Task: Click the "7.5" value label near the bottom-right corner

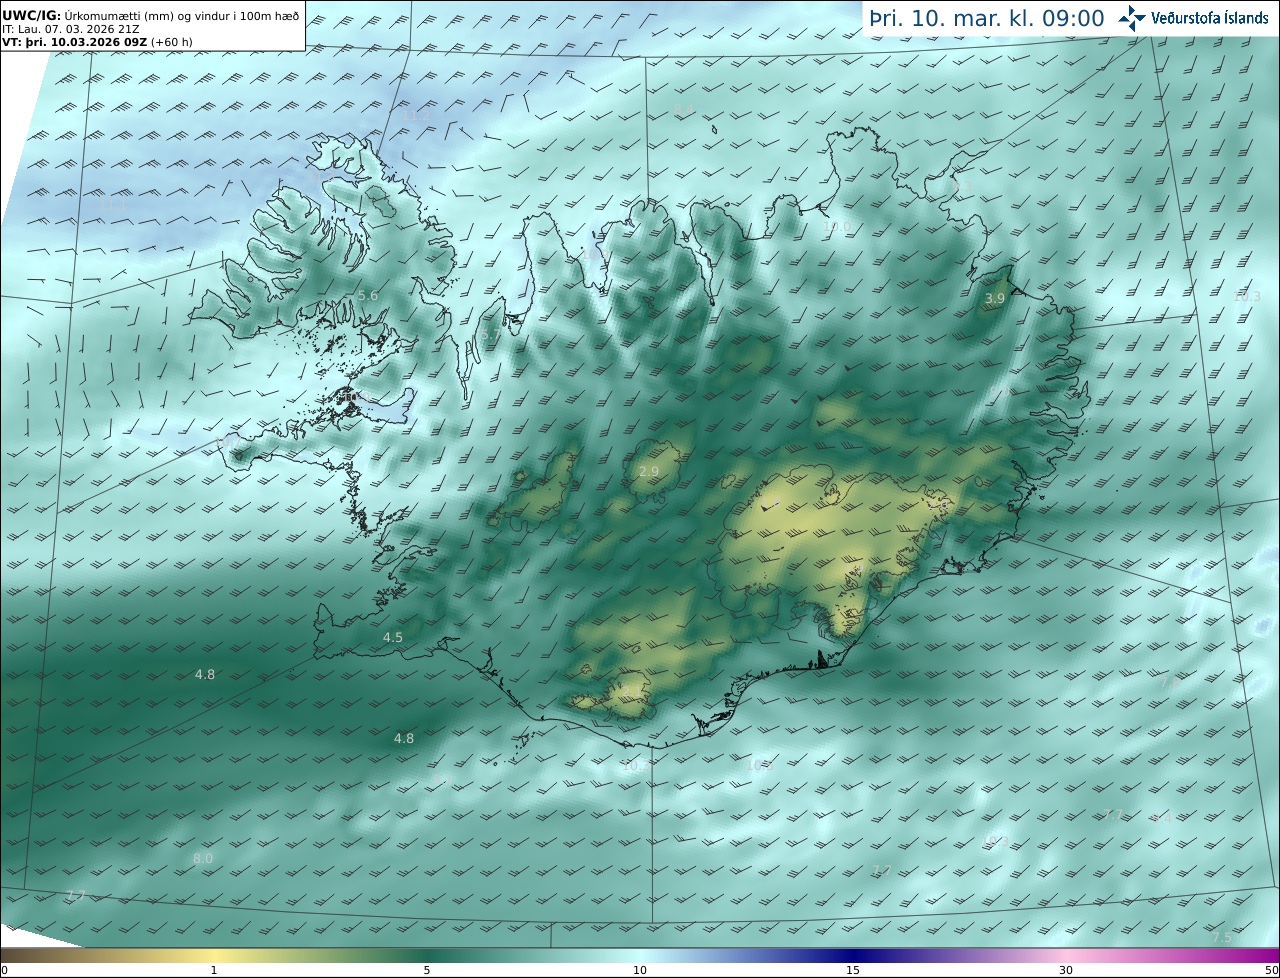Action: (1222, 938)
